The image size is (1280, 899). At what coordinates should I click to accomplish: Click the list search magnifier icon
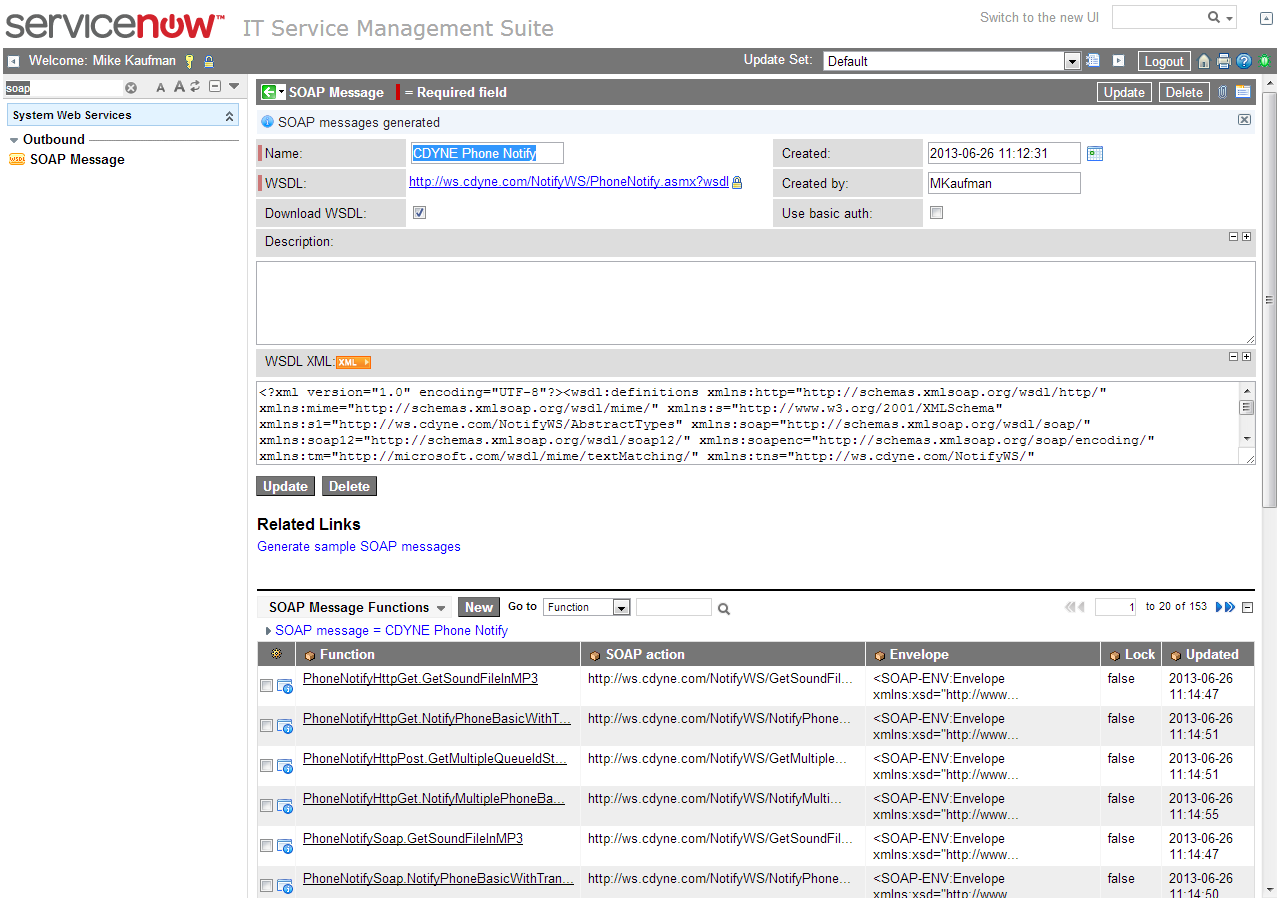[724, 608]
